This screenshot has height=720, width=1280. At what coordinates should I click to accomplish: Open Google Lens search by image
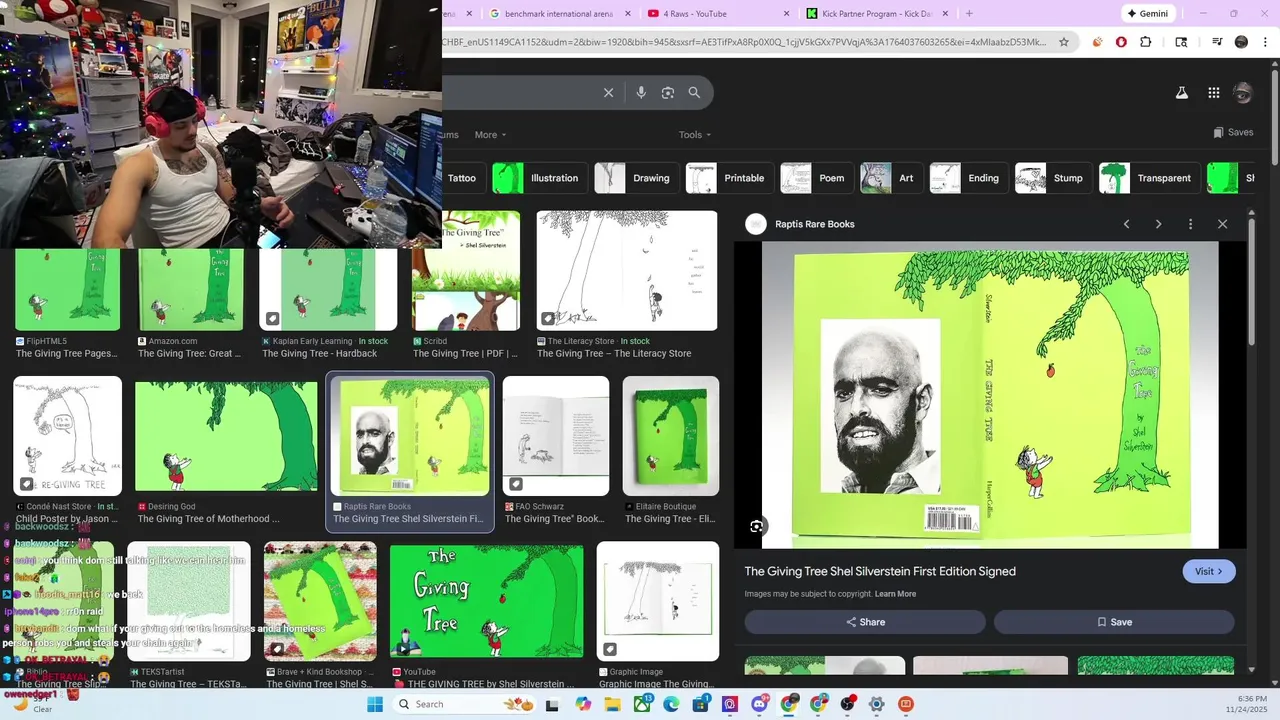point(668,93)
